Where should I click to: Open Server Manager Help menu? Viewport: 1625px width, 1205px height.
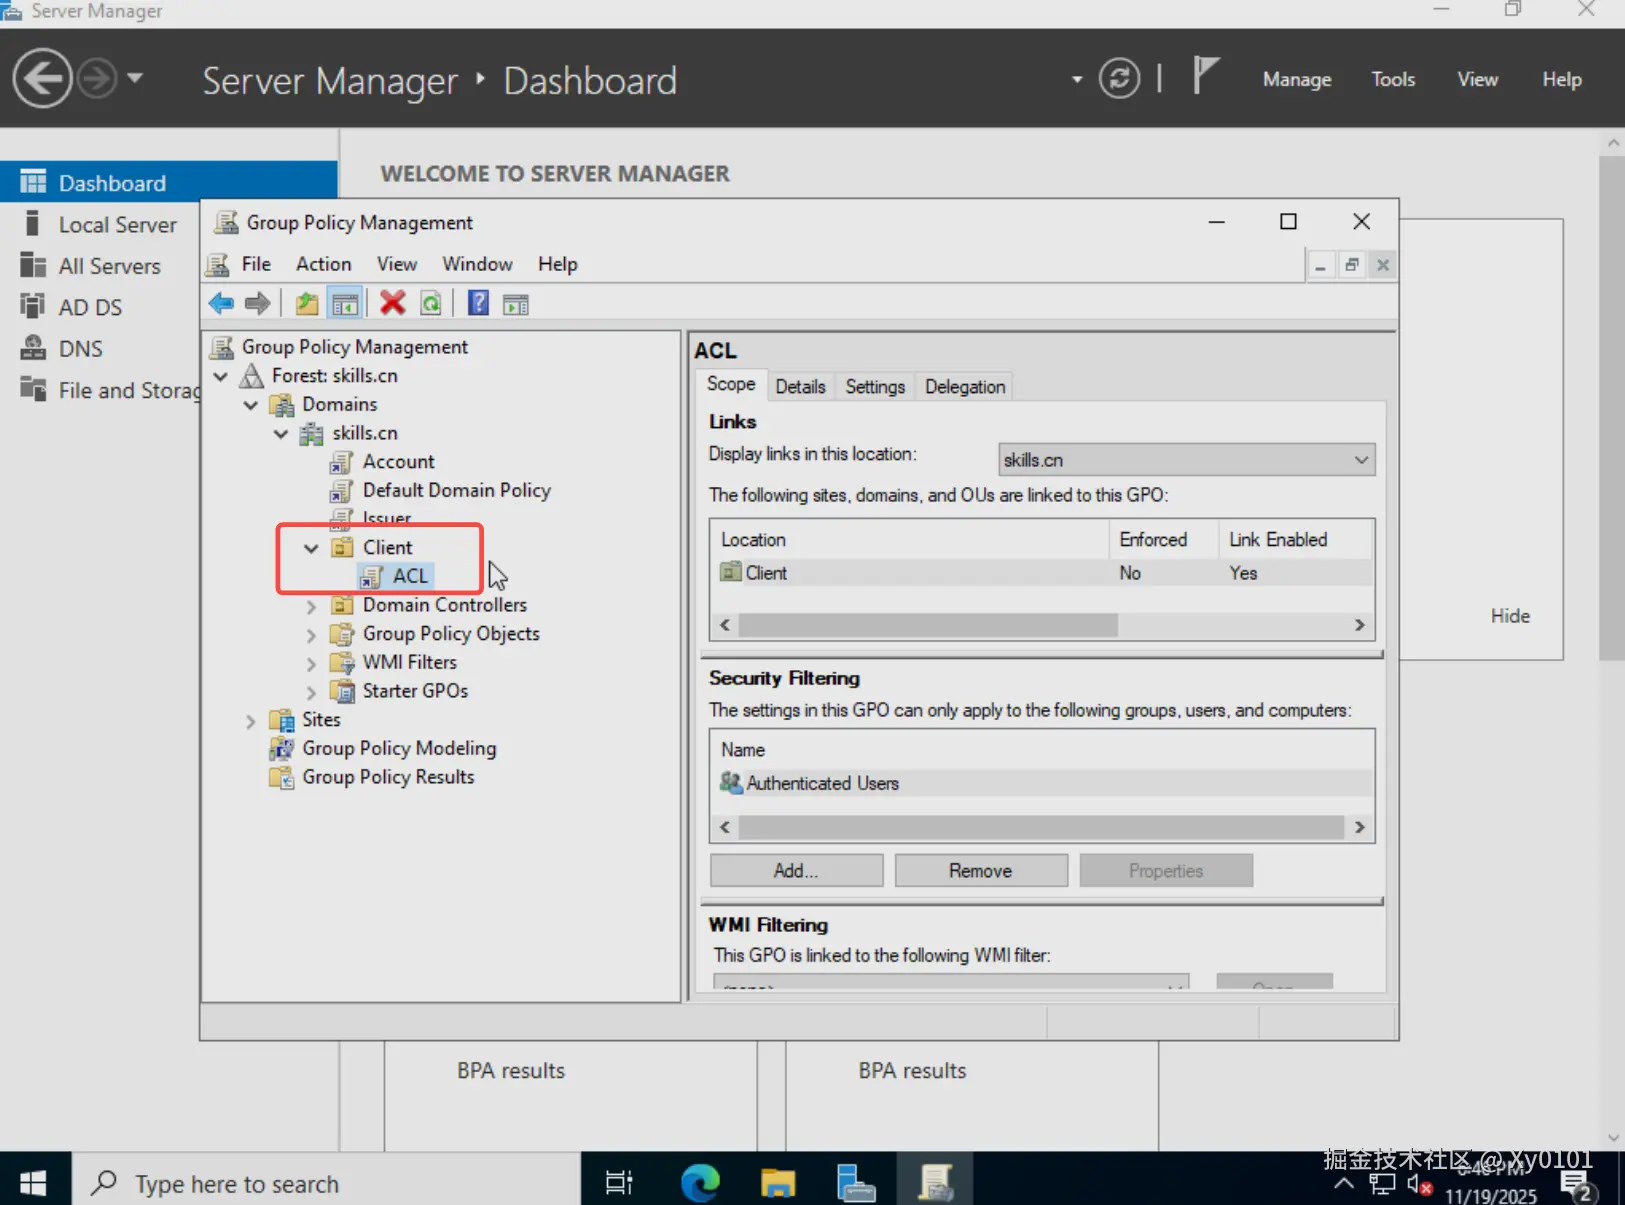1561,79
